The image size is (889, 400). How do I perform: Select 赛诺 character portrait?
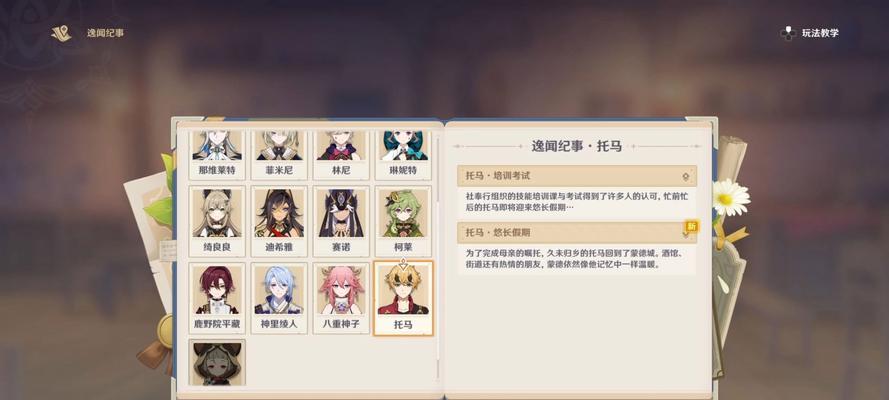click(341, 221)
